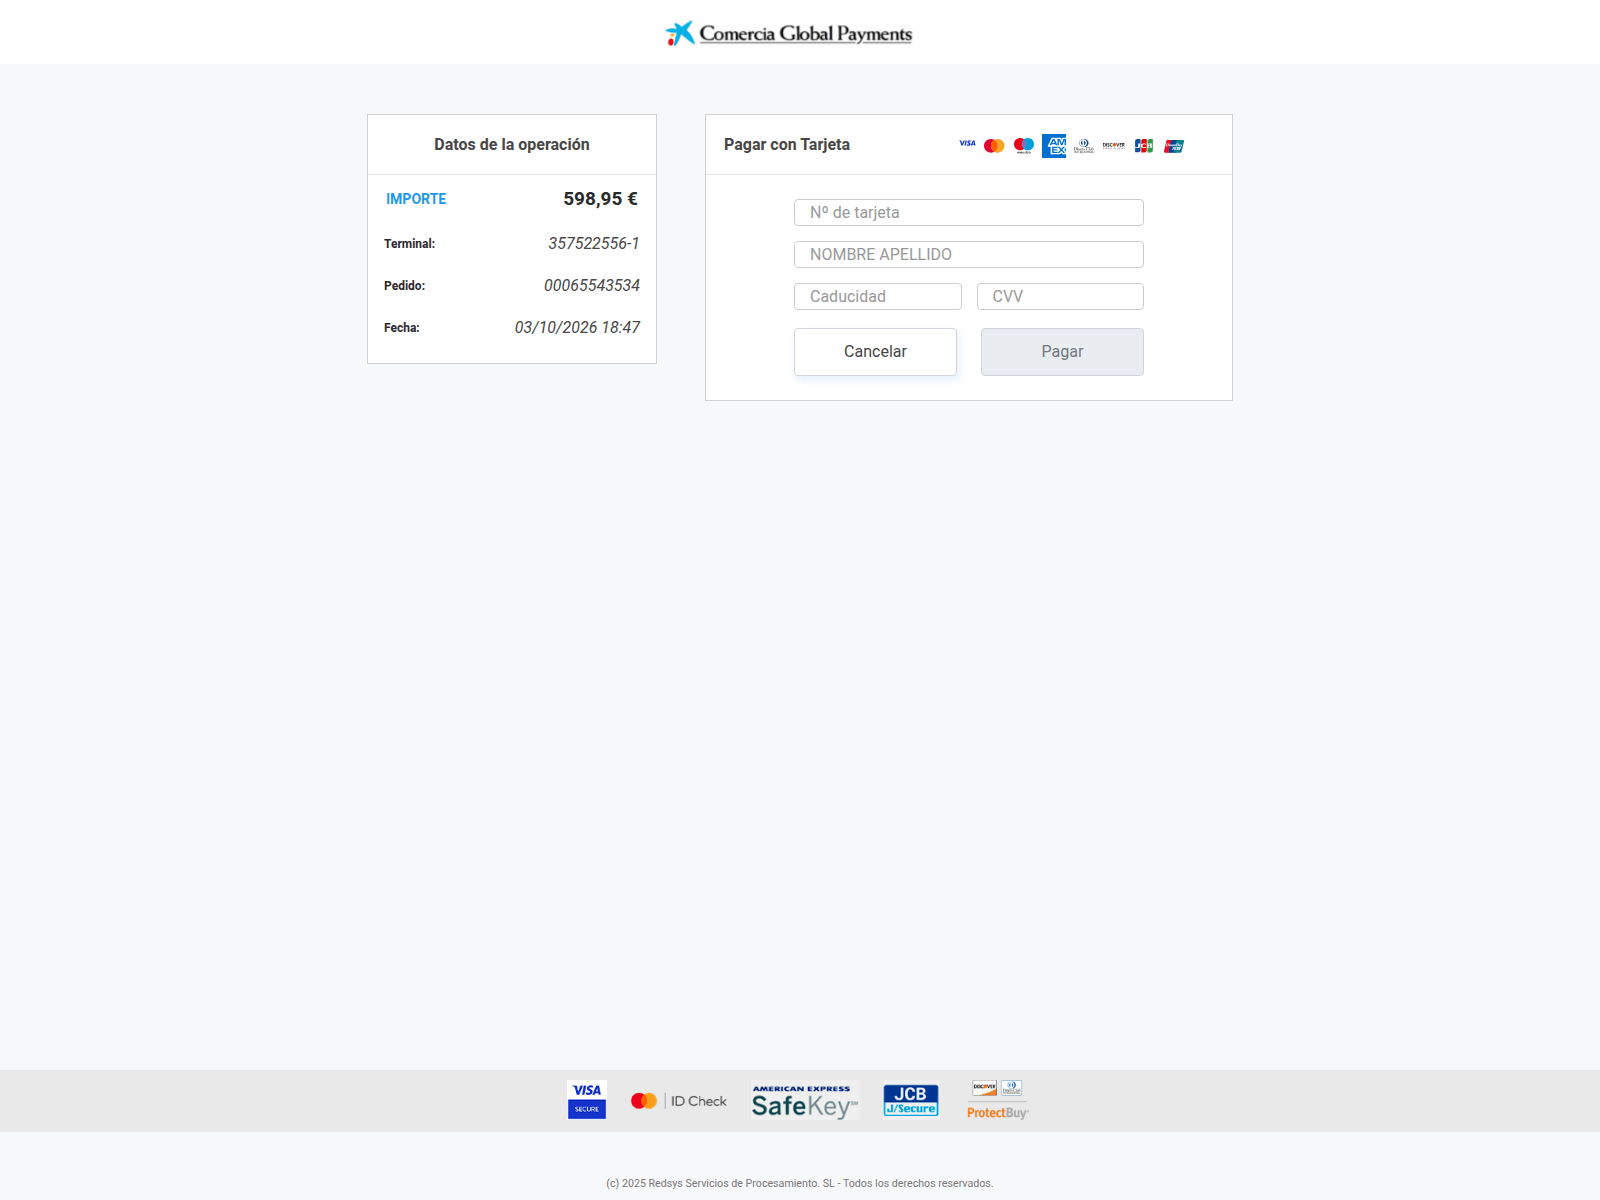Click the Visa Secure badge in the footer

pos(587,1100)
